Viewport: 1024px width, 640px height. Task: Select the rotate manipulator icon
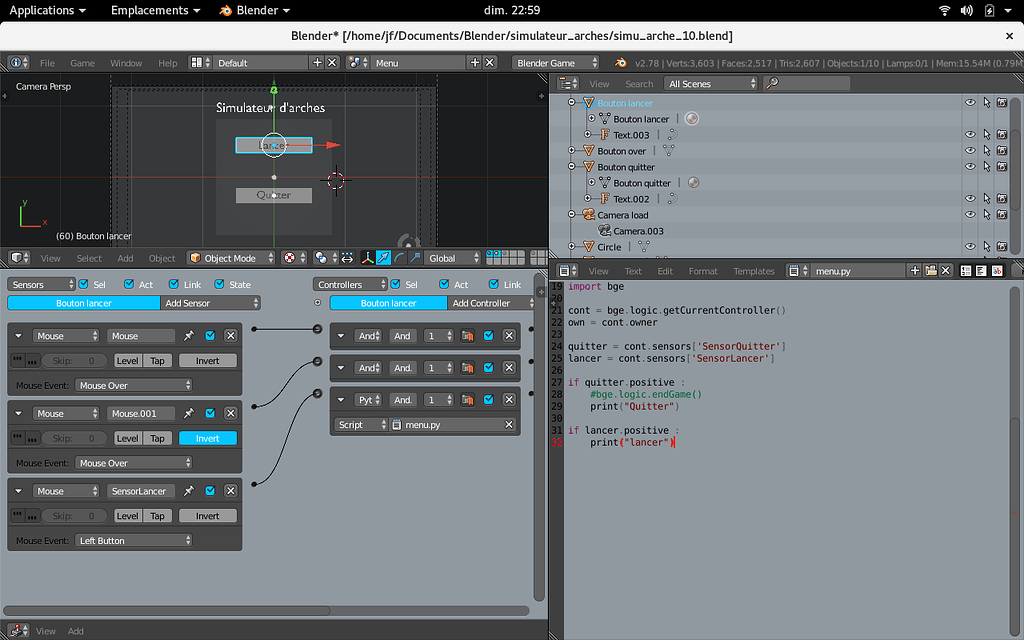399,258
